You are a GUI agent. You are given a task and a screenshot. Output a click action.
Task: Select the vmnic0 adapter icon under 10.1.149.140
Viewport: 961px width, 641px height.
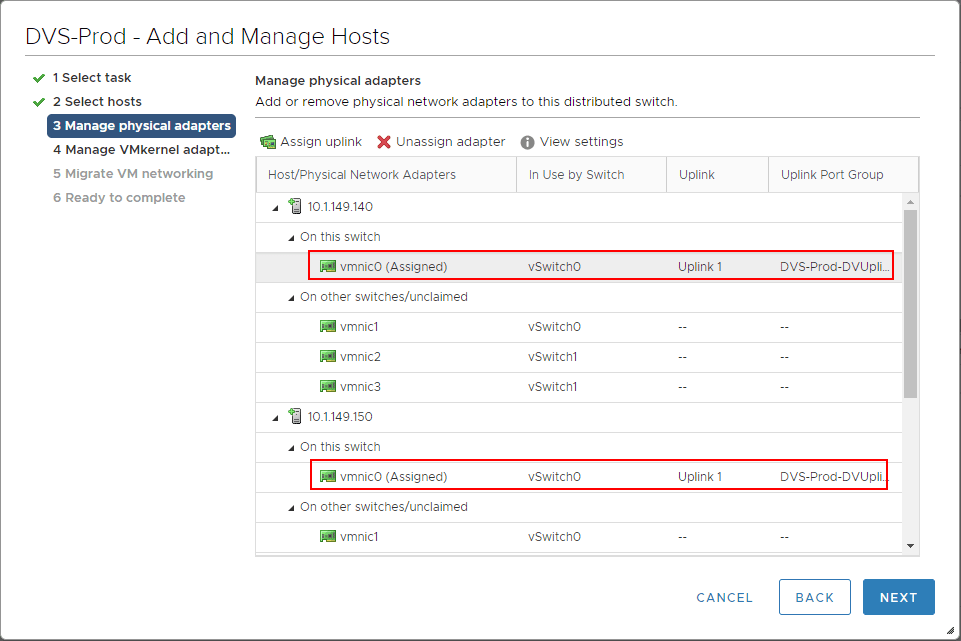click(327, 266)
